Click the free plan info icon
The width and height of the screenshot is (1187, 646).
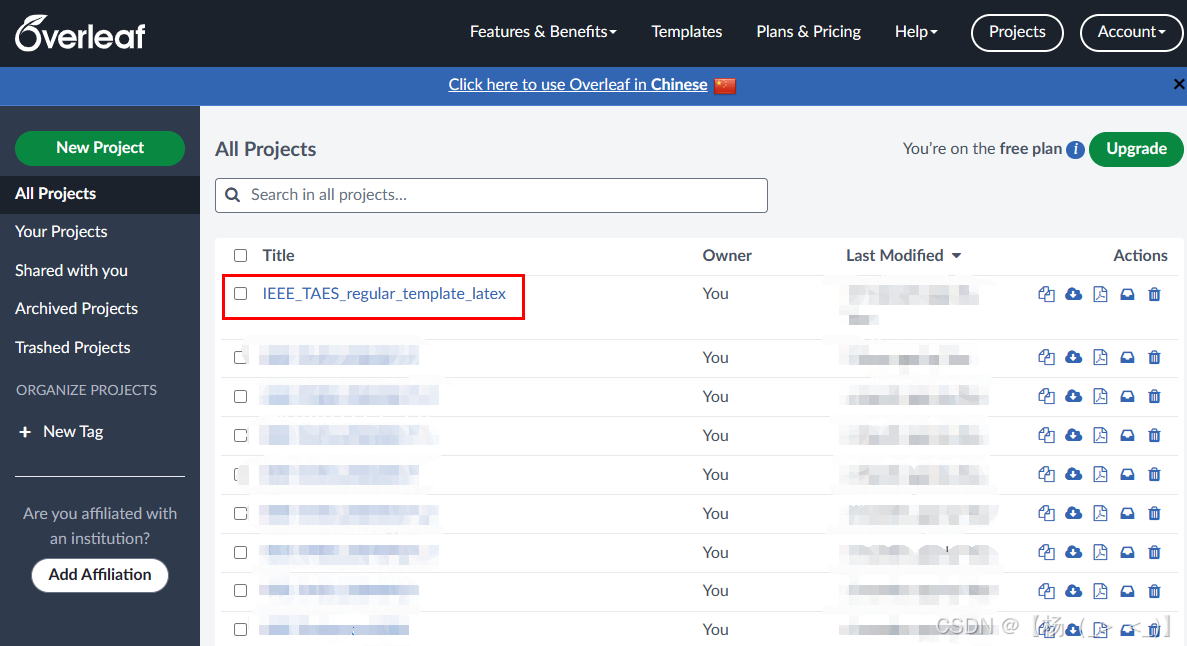coord(1075,149)
